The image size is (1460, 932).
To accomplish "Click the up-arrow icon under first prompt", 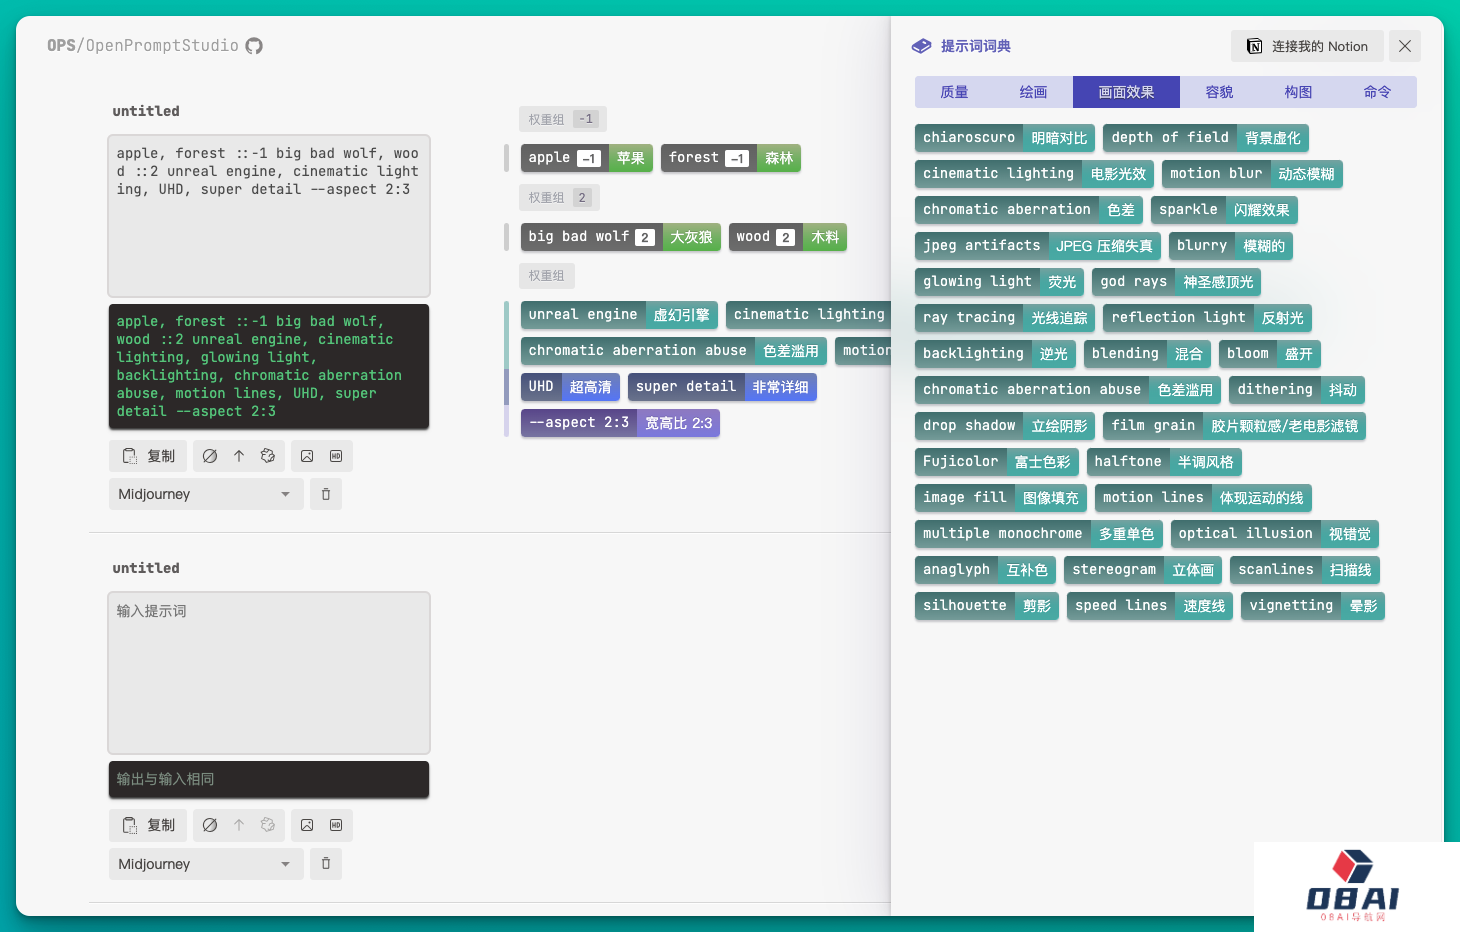I will click(239, 456).
